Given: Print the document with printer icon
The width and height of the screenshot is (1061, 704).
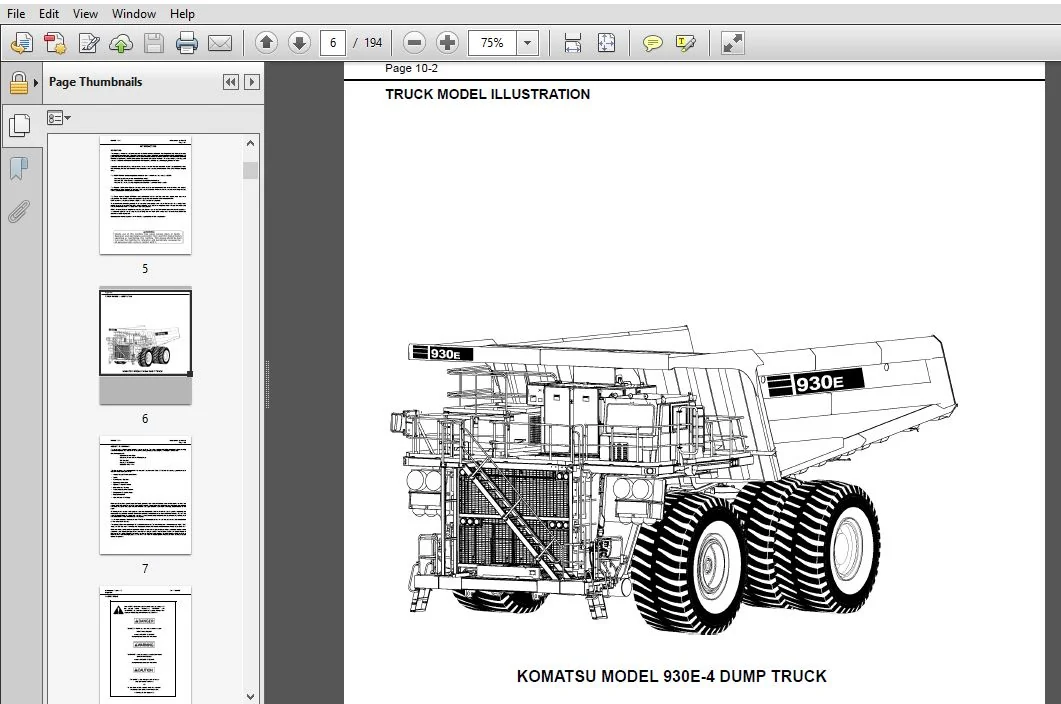Looking at the screenshot, I should point(187,43).
